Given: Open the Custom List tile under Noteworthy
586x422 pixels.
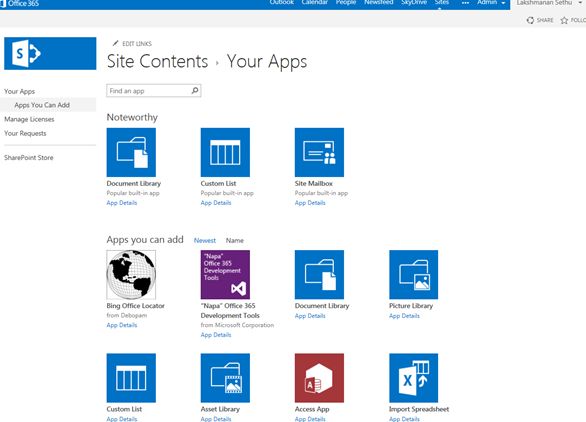Looking at the screenshot, I should 225,152.
